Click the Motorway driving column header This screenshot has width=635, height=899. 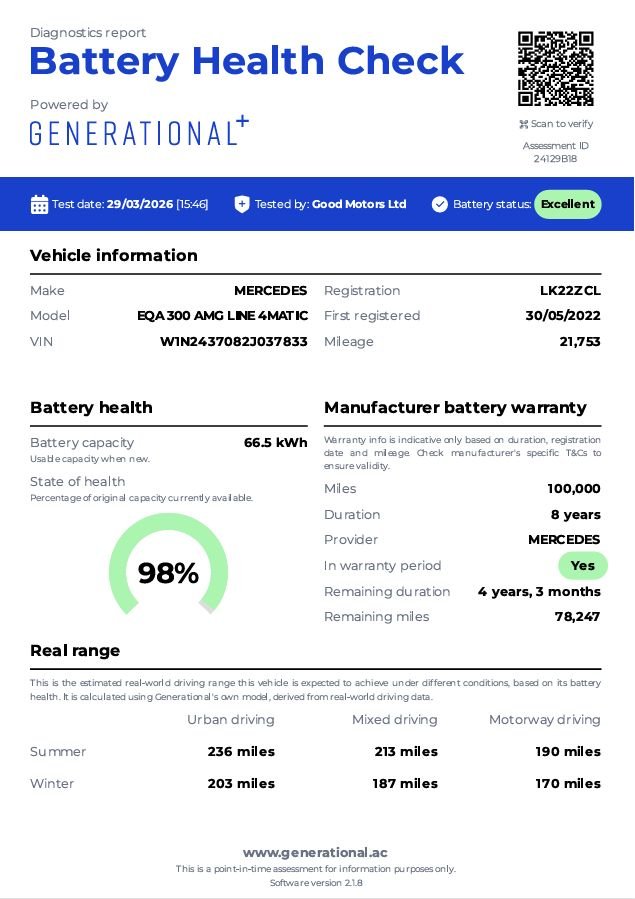coord(544,719)
